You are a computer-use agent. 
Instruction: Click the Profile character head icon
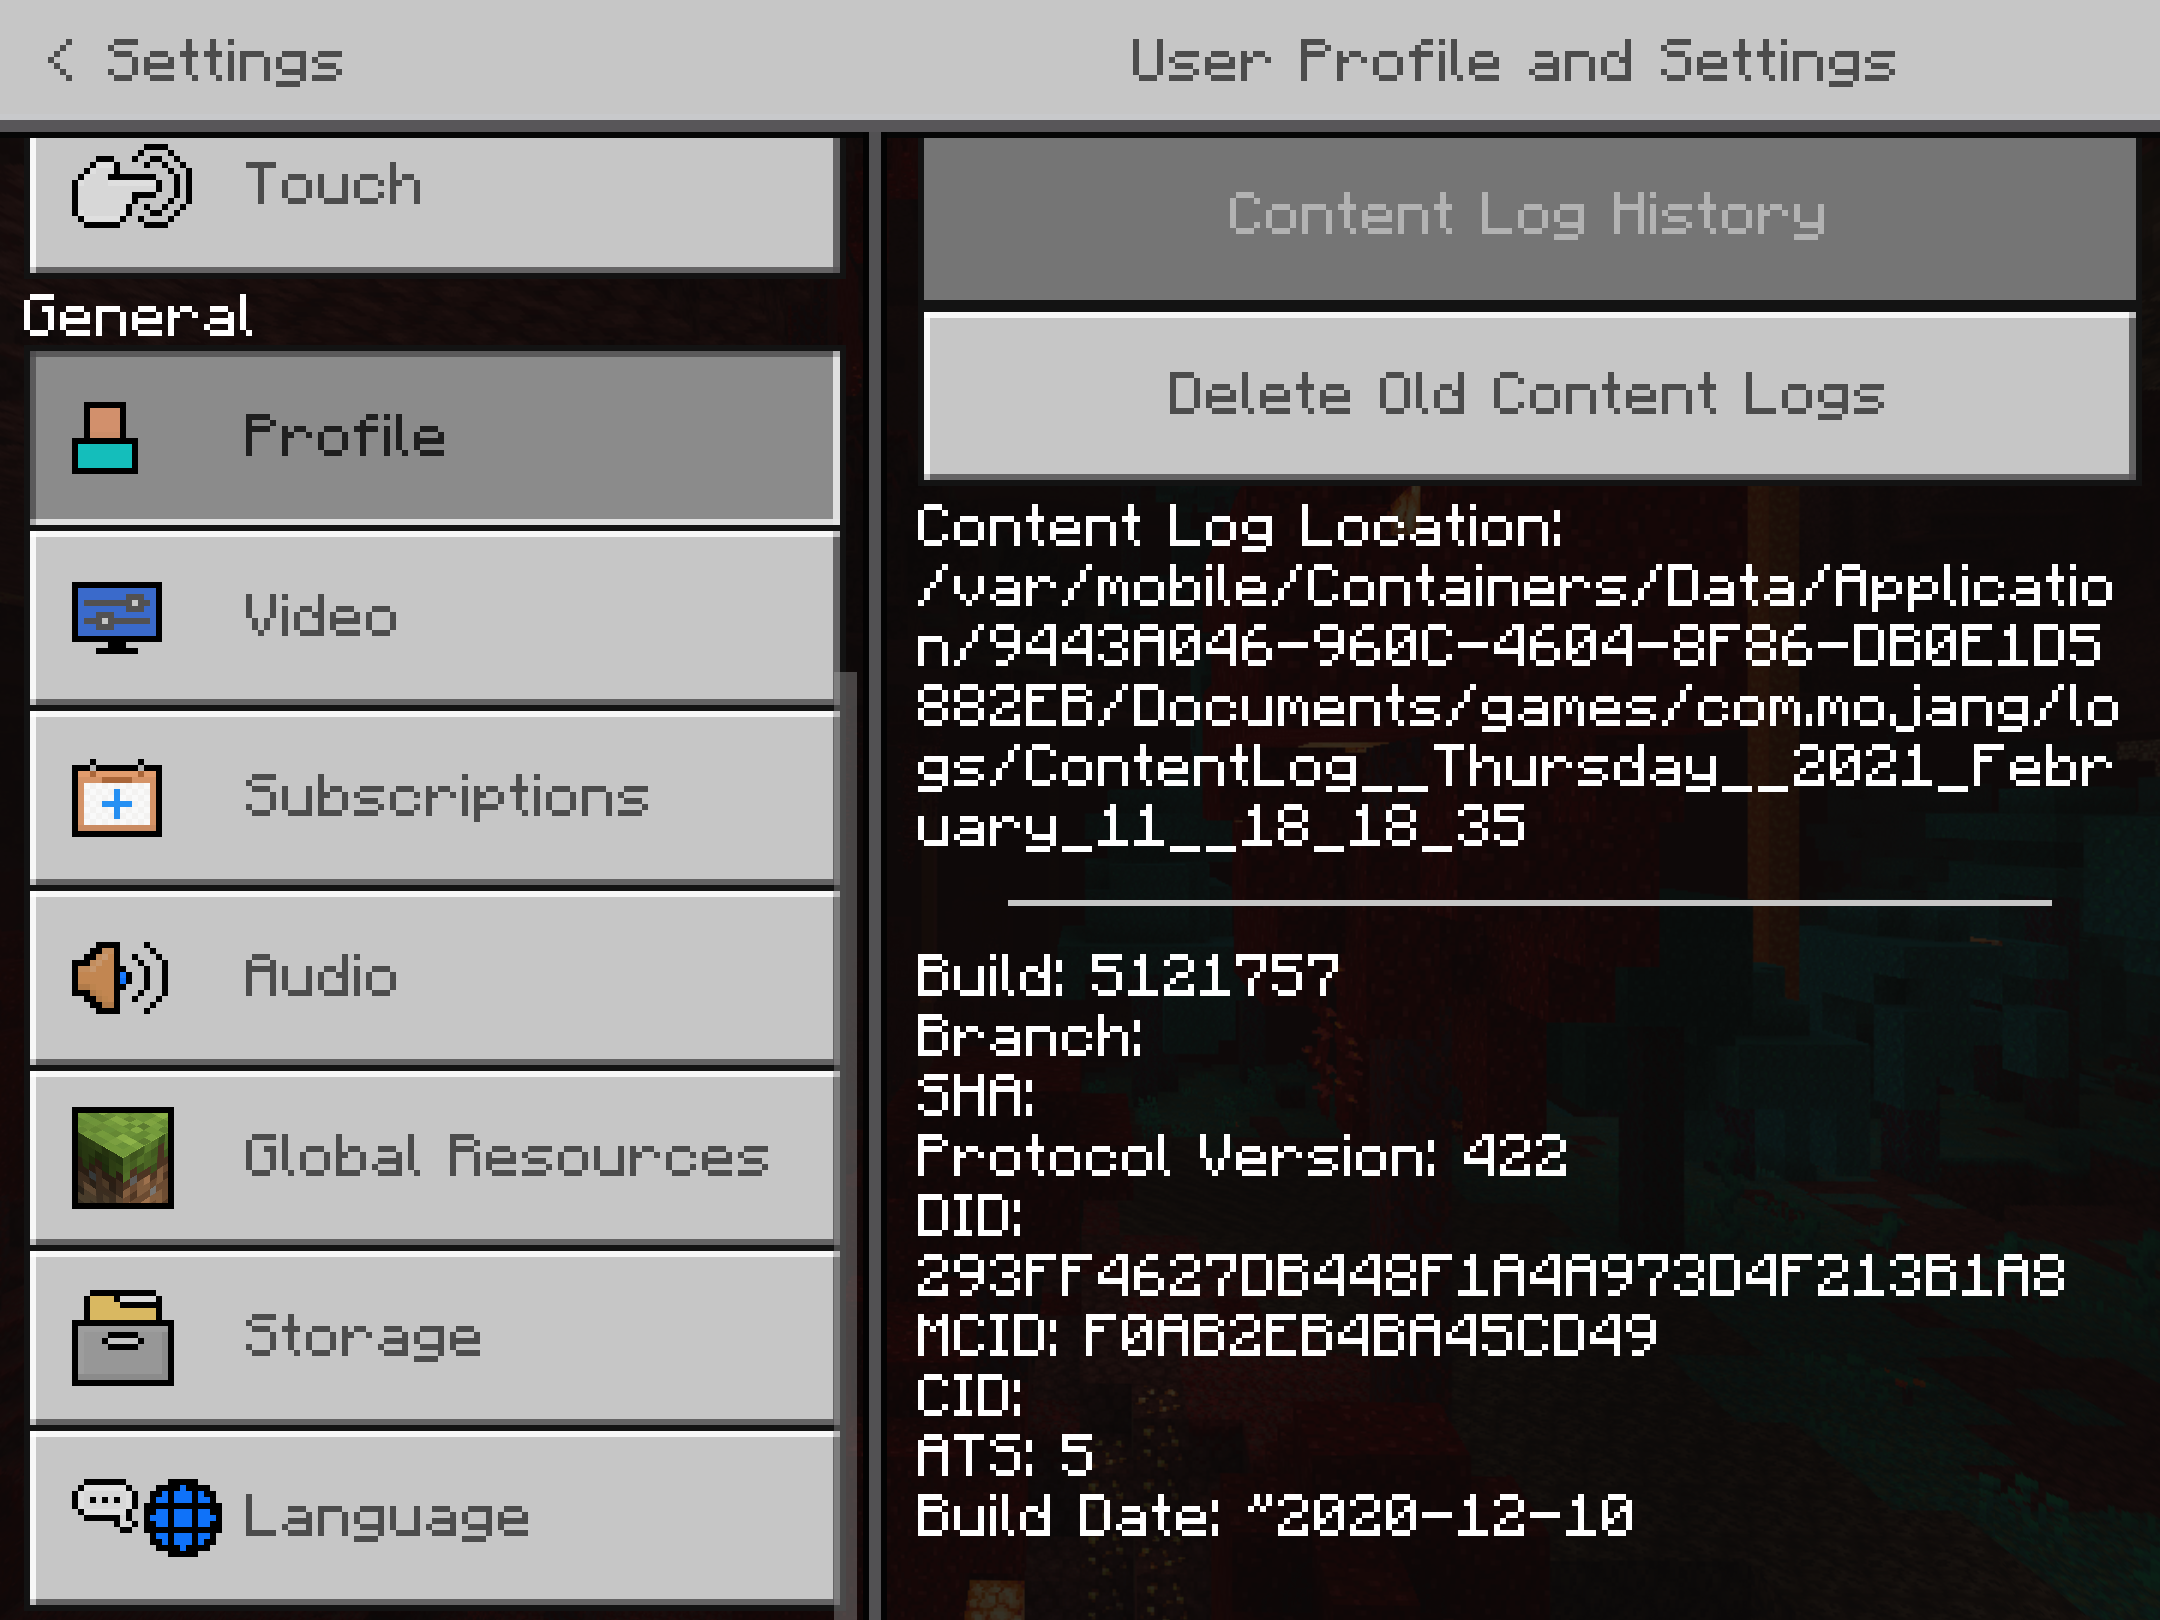tap(105, 437)
